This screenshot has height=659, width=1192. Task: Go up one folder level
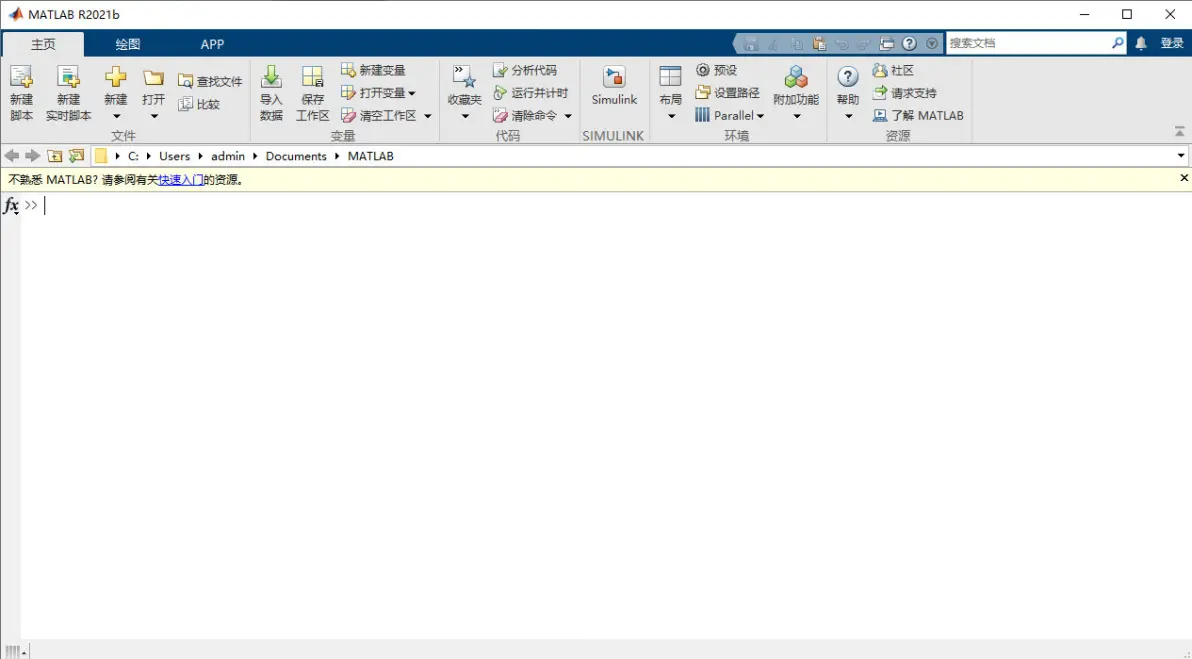click(54, 156)
